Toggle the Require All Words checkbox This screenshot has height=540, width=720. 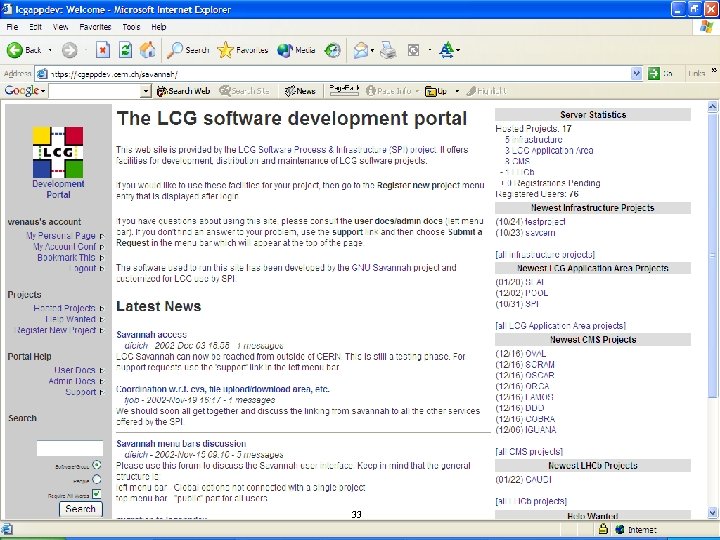[96, 494]
